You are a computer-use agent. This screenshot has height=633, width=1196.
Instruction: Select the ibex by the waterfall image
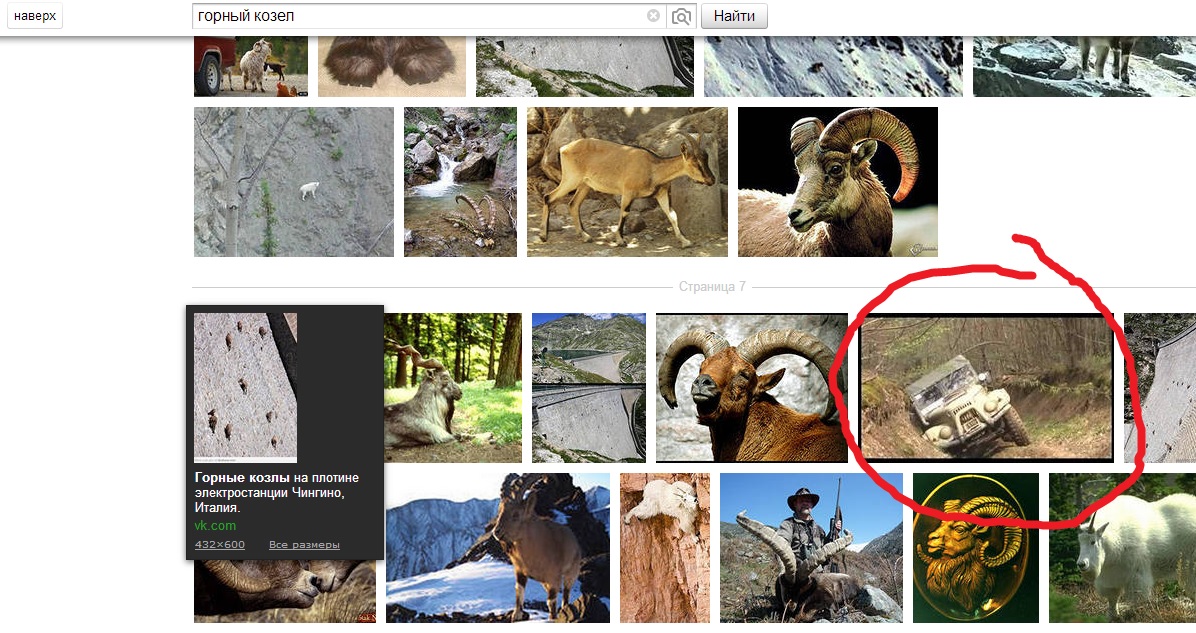(x=460, y=182)
